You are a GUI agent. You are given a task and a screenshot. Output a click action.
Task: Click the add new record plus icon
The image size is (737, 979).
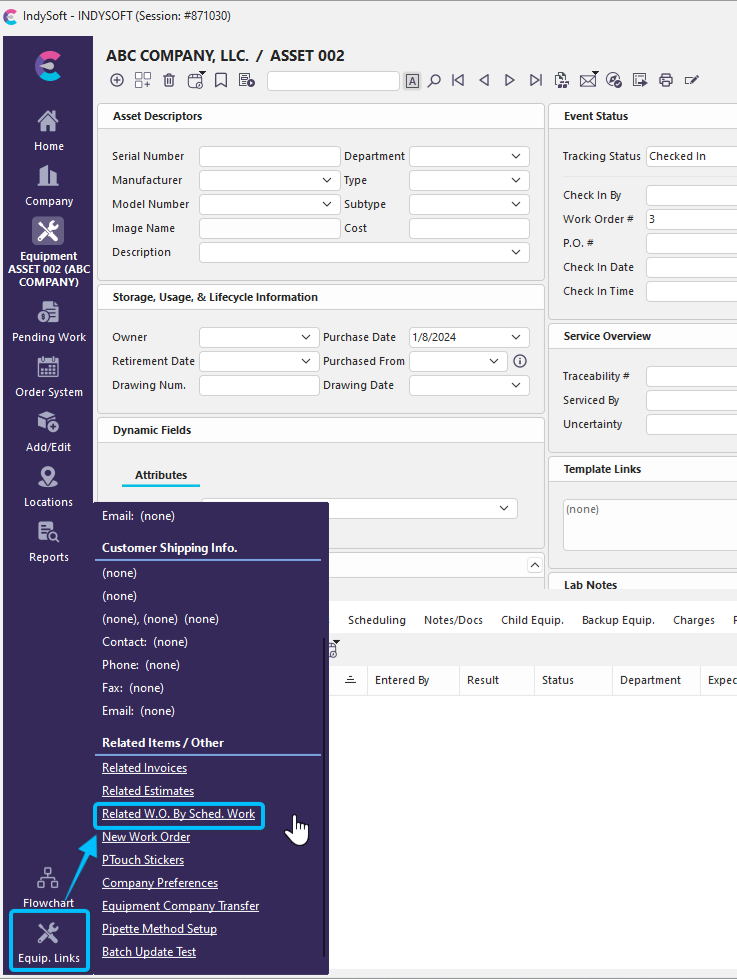(117, 81)
